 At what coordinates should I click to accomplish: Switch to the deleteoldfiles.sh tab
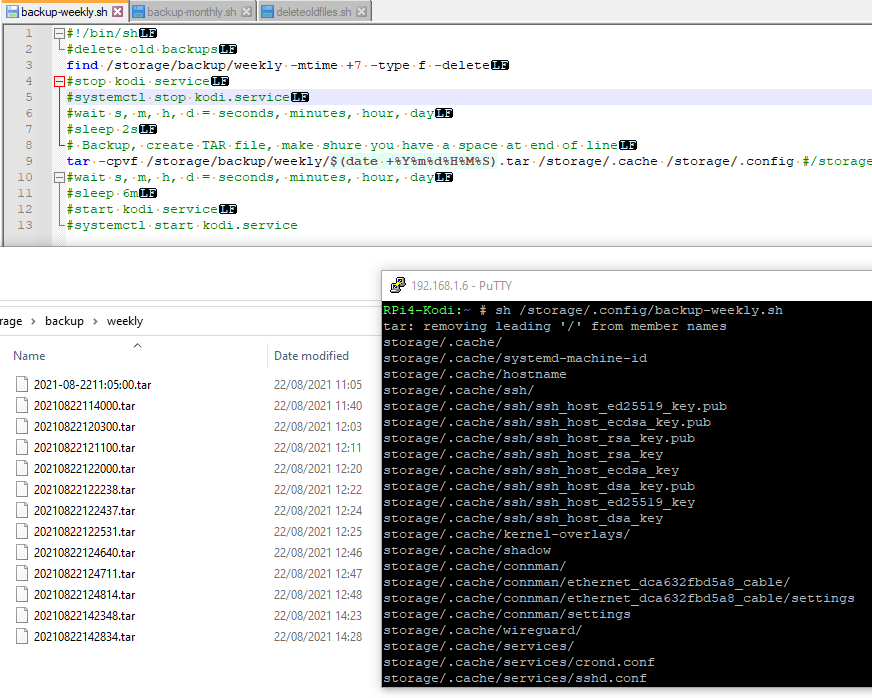[x=313, y=12]
